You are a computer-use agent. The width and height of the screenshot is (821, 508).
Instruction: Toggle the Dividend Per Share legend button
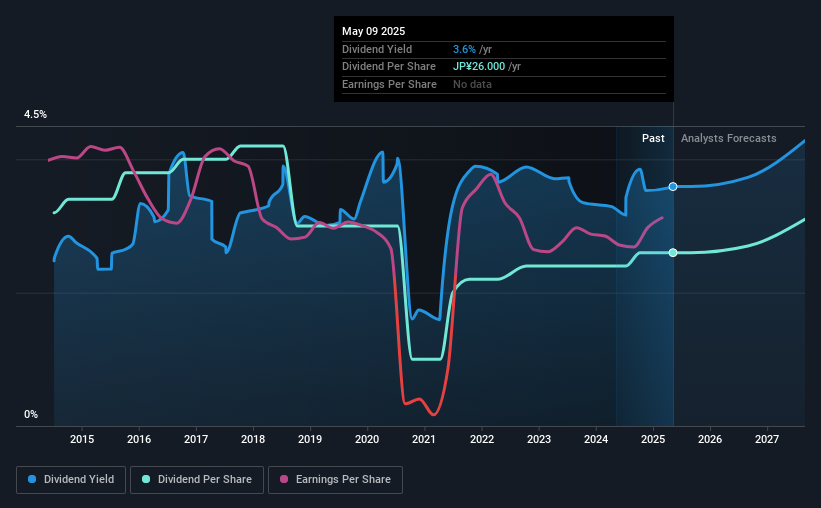197,480
